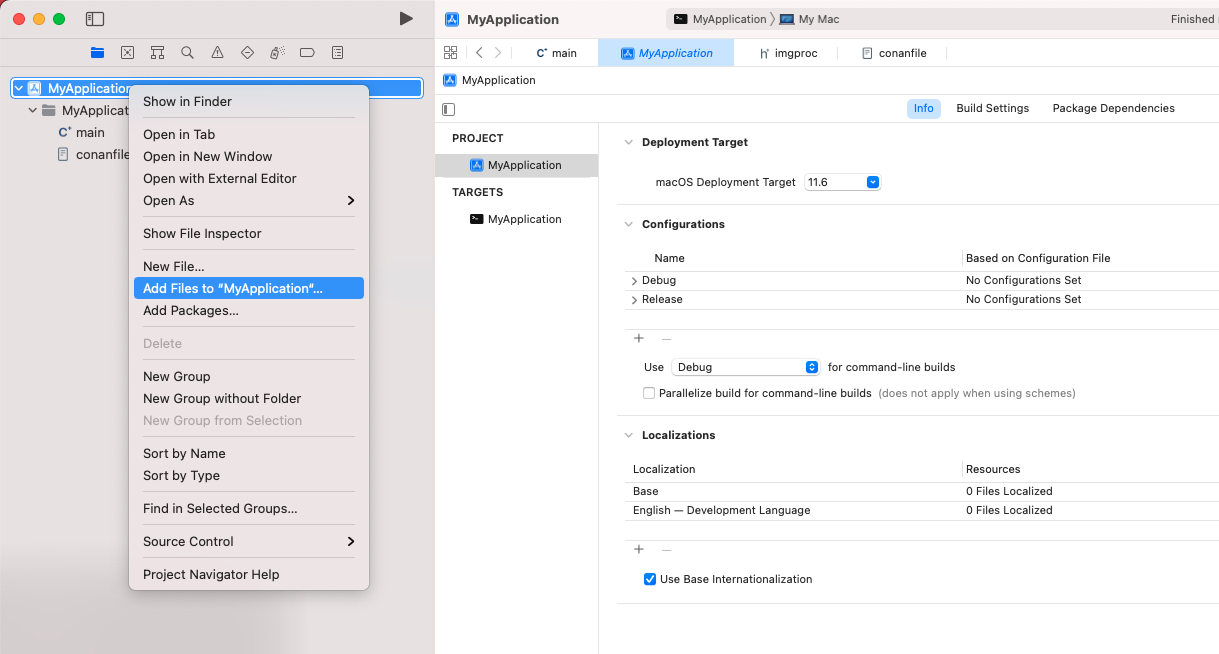Toggle the navigator sidebar button

95,19
